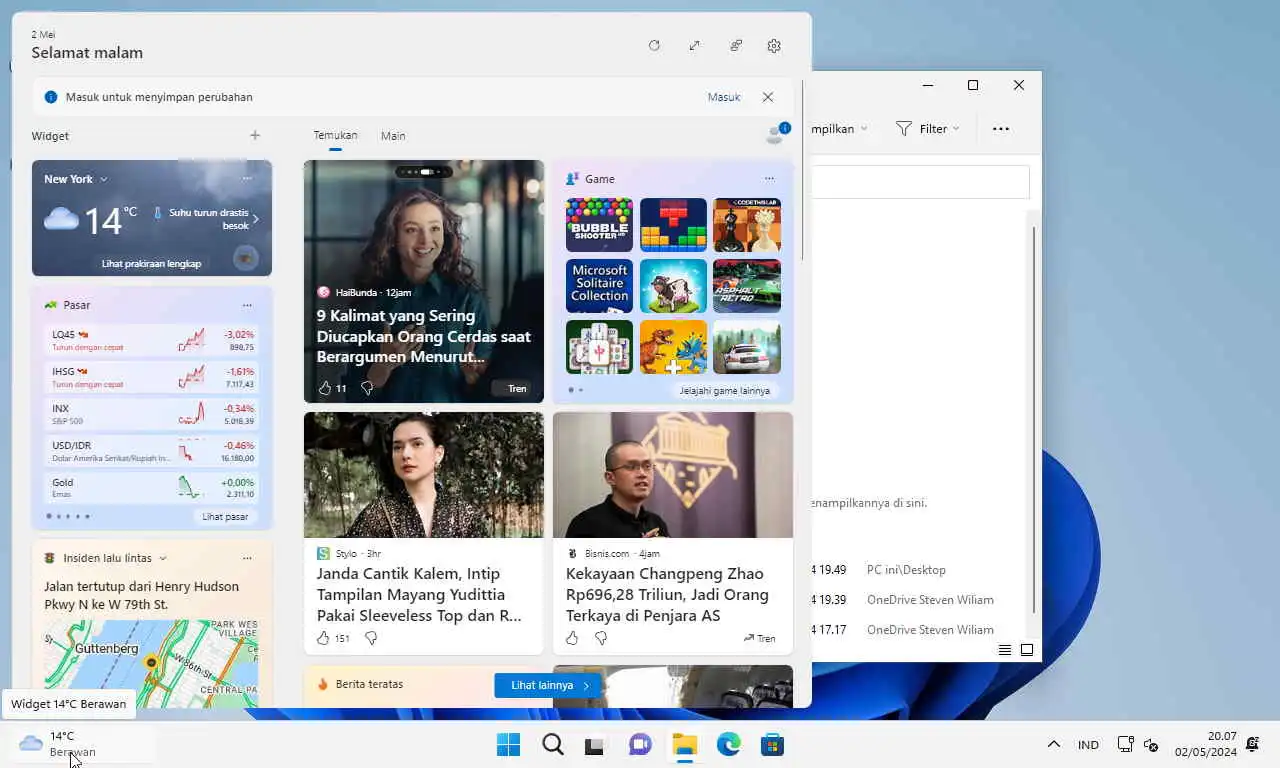Viewport: 1280px width, 768px height.
Task: Refresh the widgets feed
Action: click(654, 45)
